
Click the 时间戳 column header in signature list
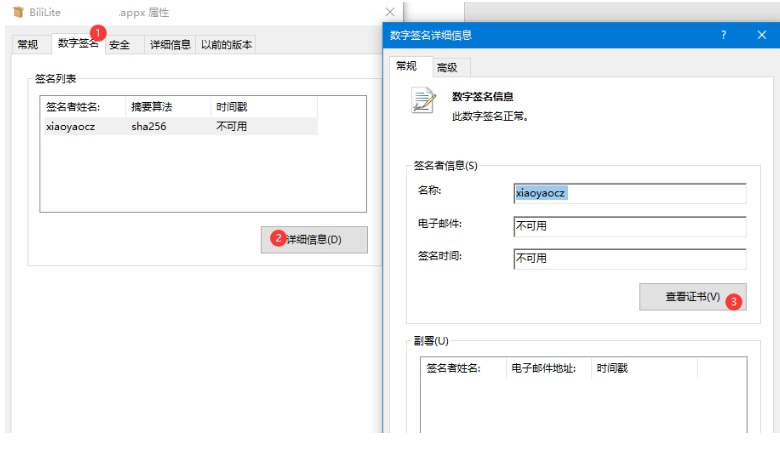(x=264, y=107)
